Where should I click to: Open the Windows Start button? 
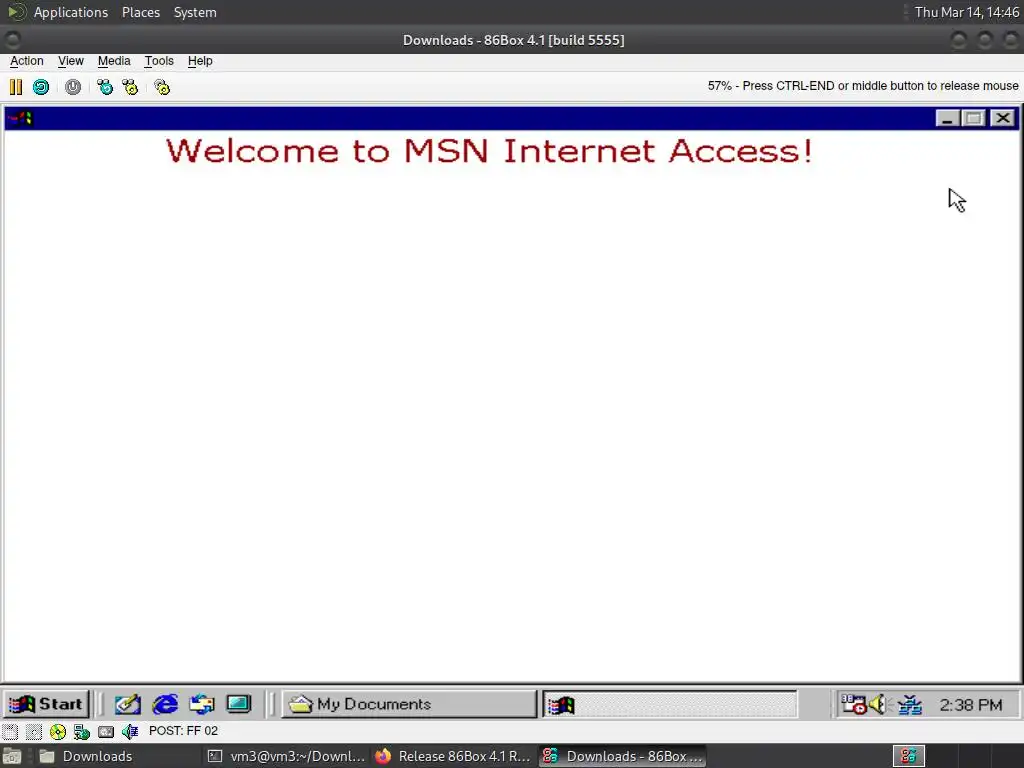click(46, 704)
